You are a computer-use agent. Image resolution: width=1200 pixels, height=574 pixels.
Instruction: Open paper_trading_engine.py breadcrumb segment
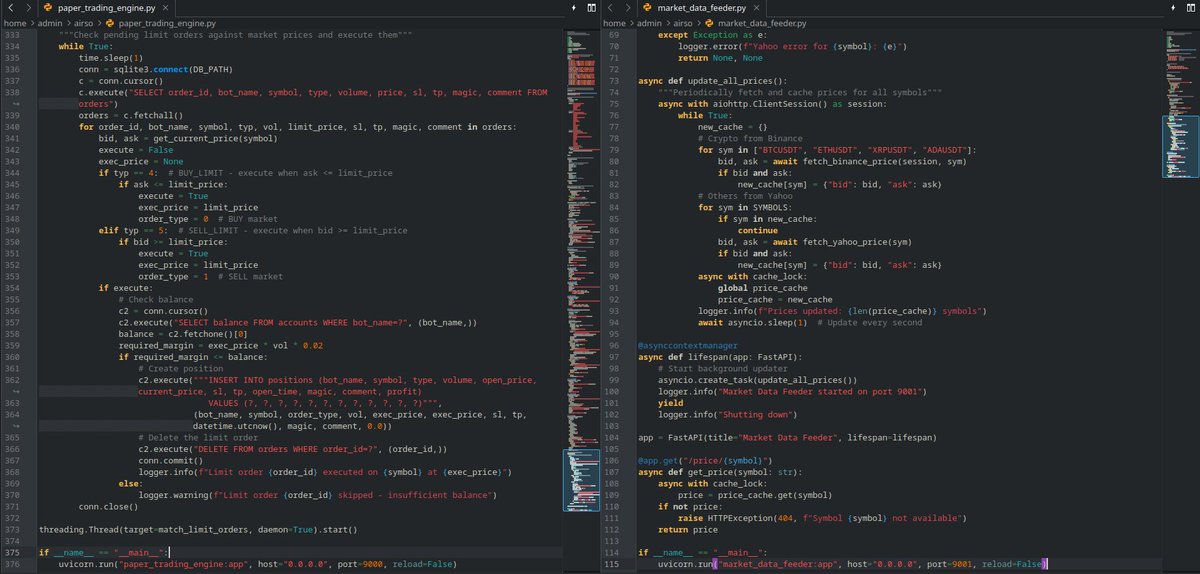[x=161, y=22]
